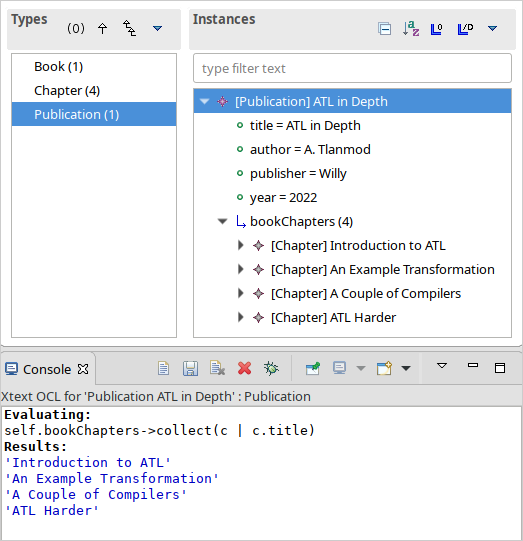The width and height of the screenshot is (523, 541).
Task: Select attribute year = 2022
Action: (x=283, y=198)
